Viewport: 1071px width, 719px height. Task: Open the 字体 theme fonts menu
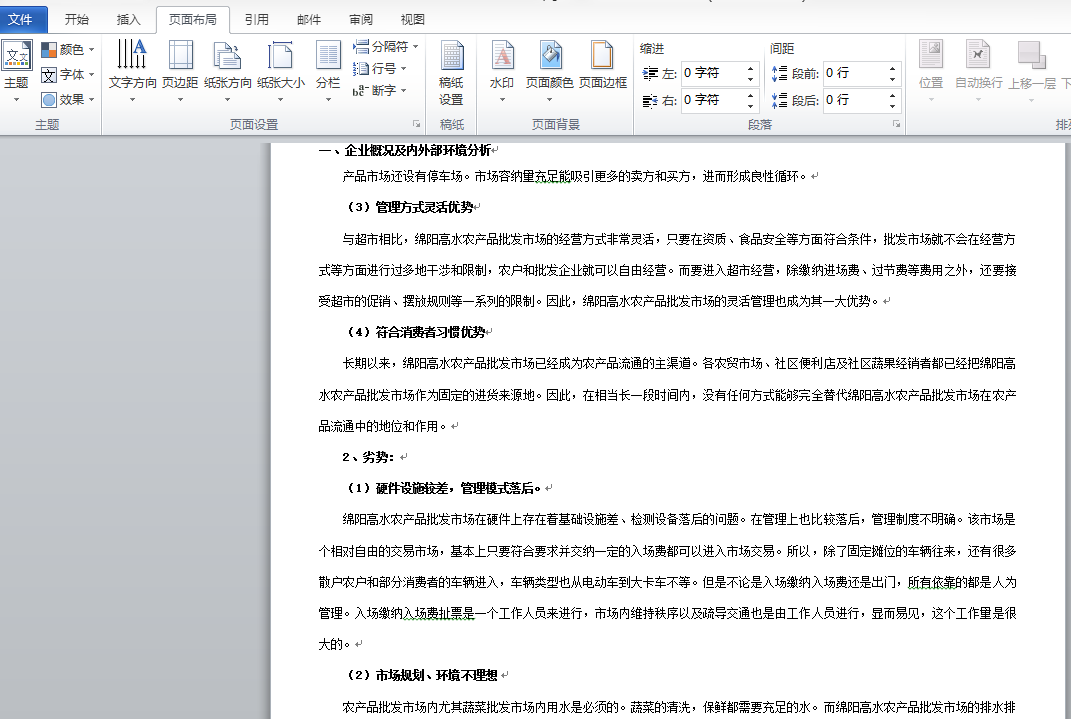(x=68, y=74)
